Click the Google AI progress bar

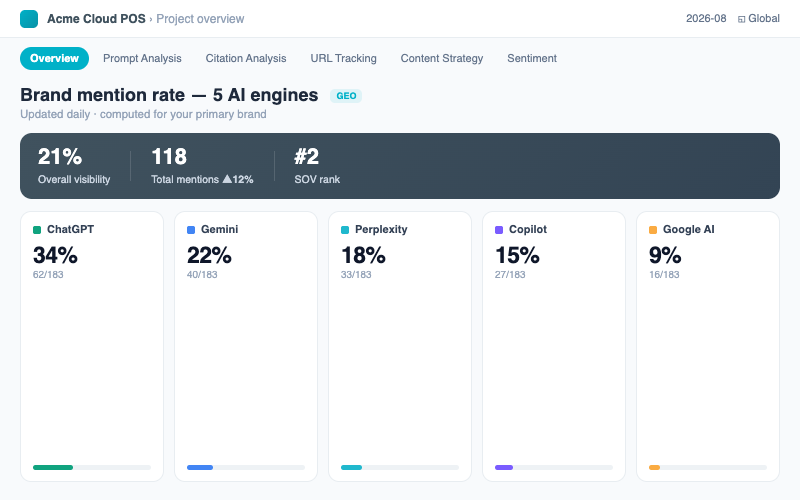[x=708, y=467]
